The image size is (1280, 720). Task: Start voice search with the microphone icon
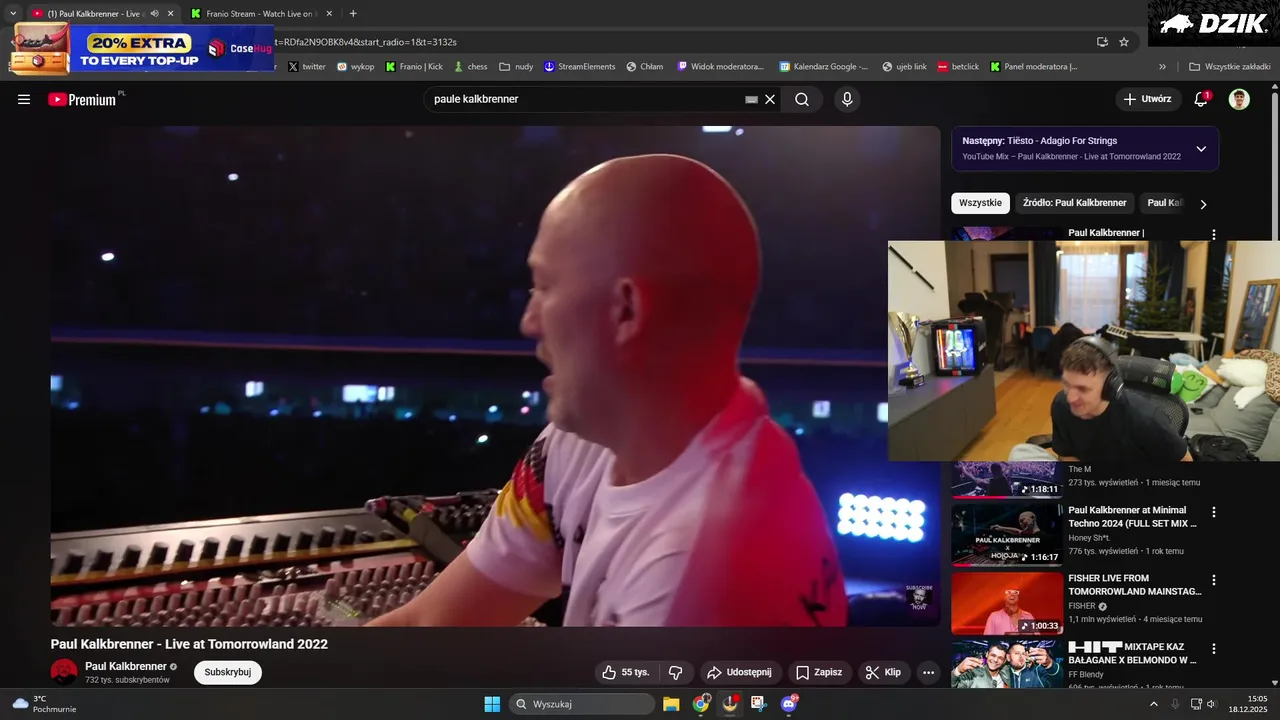pos(847,99)
